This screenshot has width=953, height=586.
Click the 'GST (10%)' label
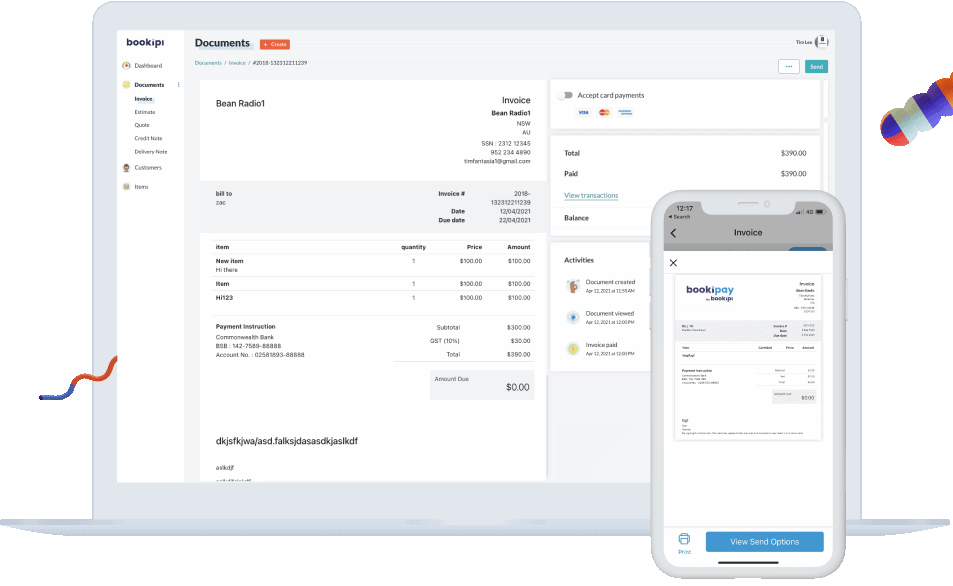point(445,341)
